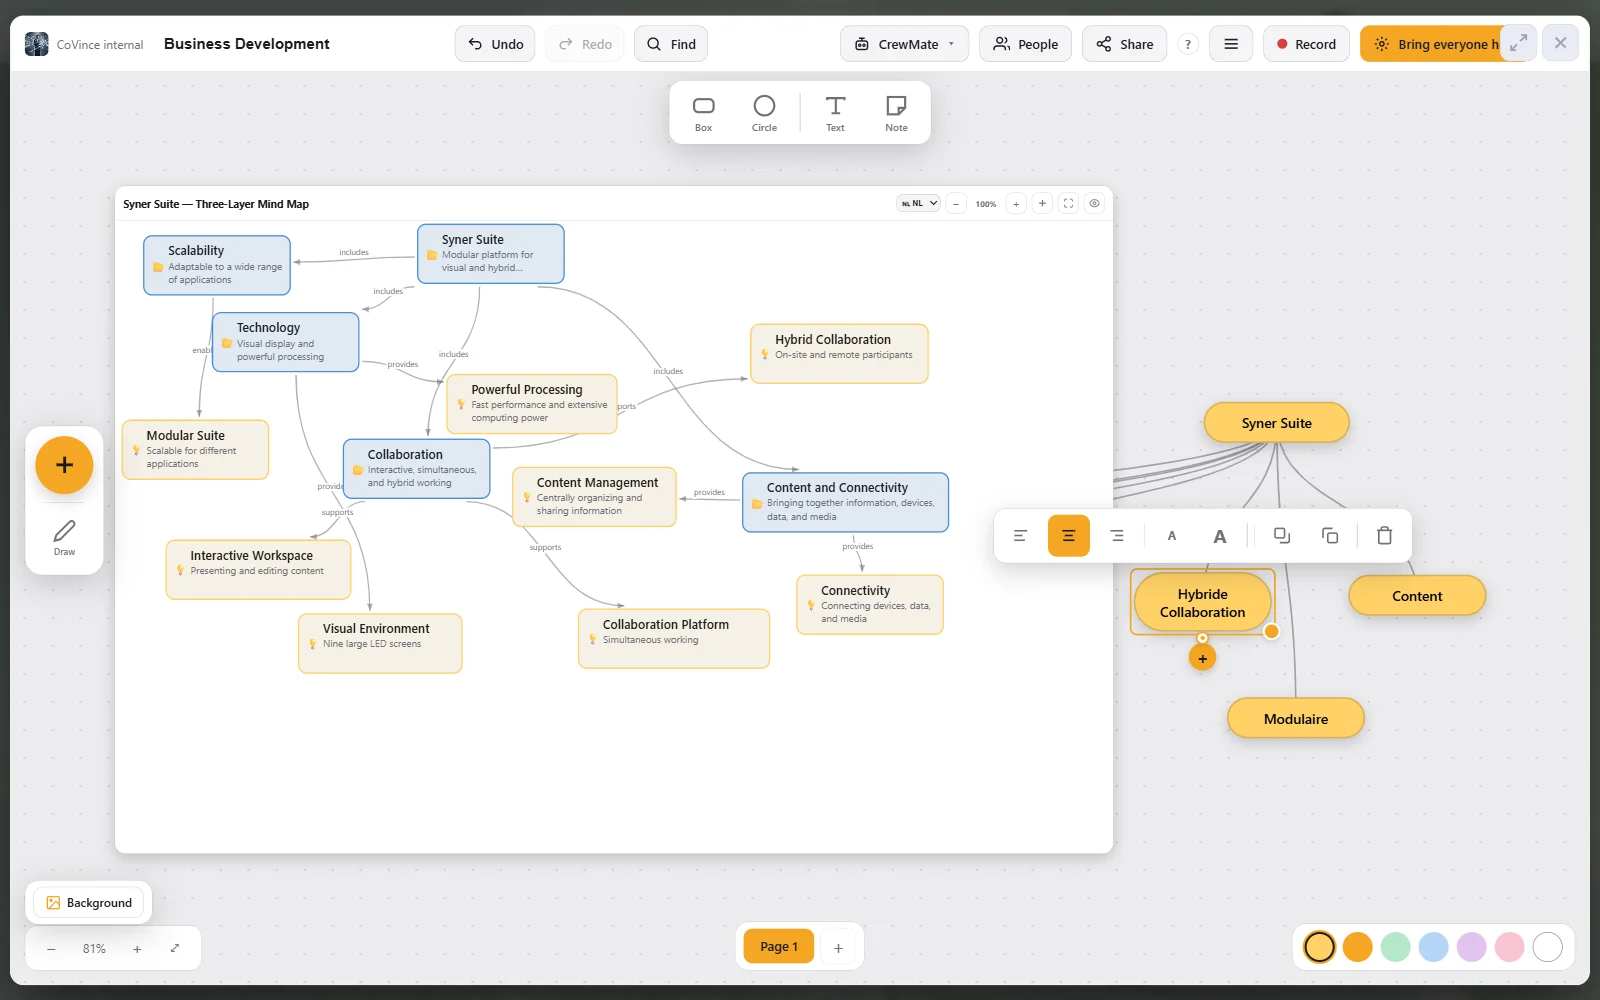
Task: Toggle the mind map eye visibility icon
Action: coord(1095,203)
